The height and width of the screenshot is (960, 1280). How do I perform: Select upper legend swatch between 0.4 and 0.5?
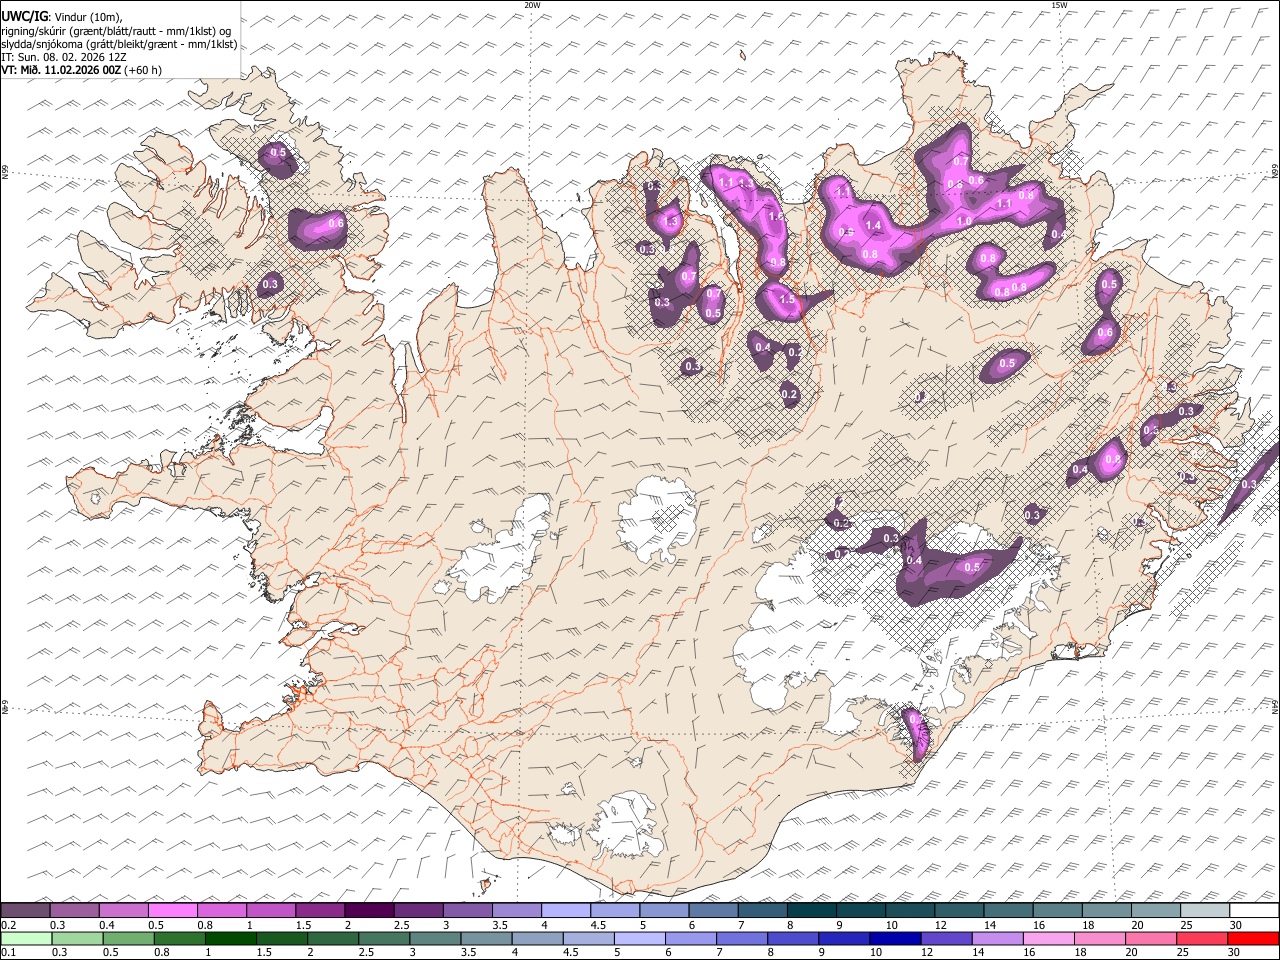click(123, 911)
